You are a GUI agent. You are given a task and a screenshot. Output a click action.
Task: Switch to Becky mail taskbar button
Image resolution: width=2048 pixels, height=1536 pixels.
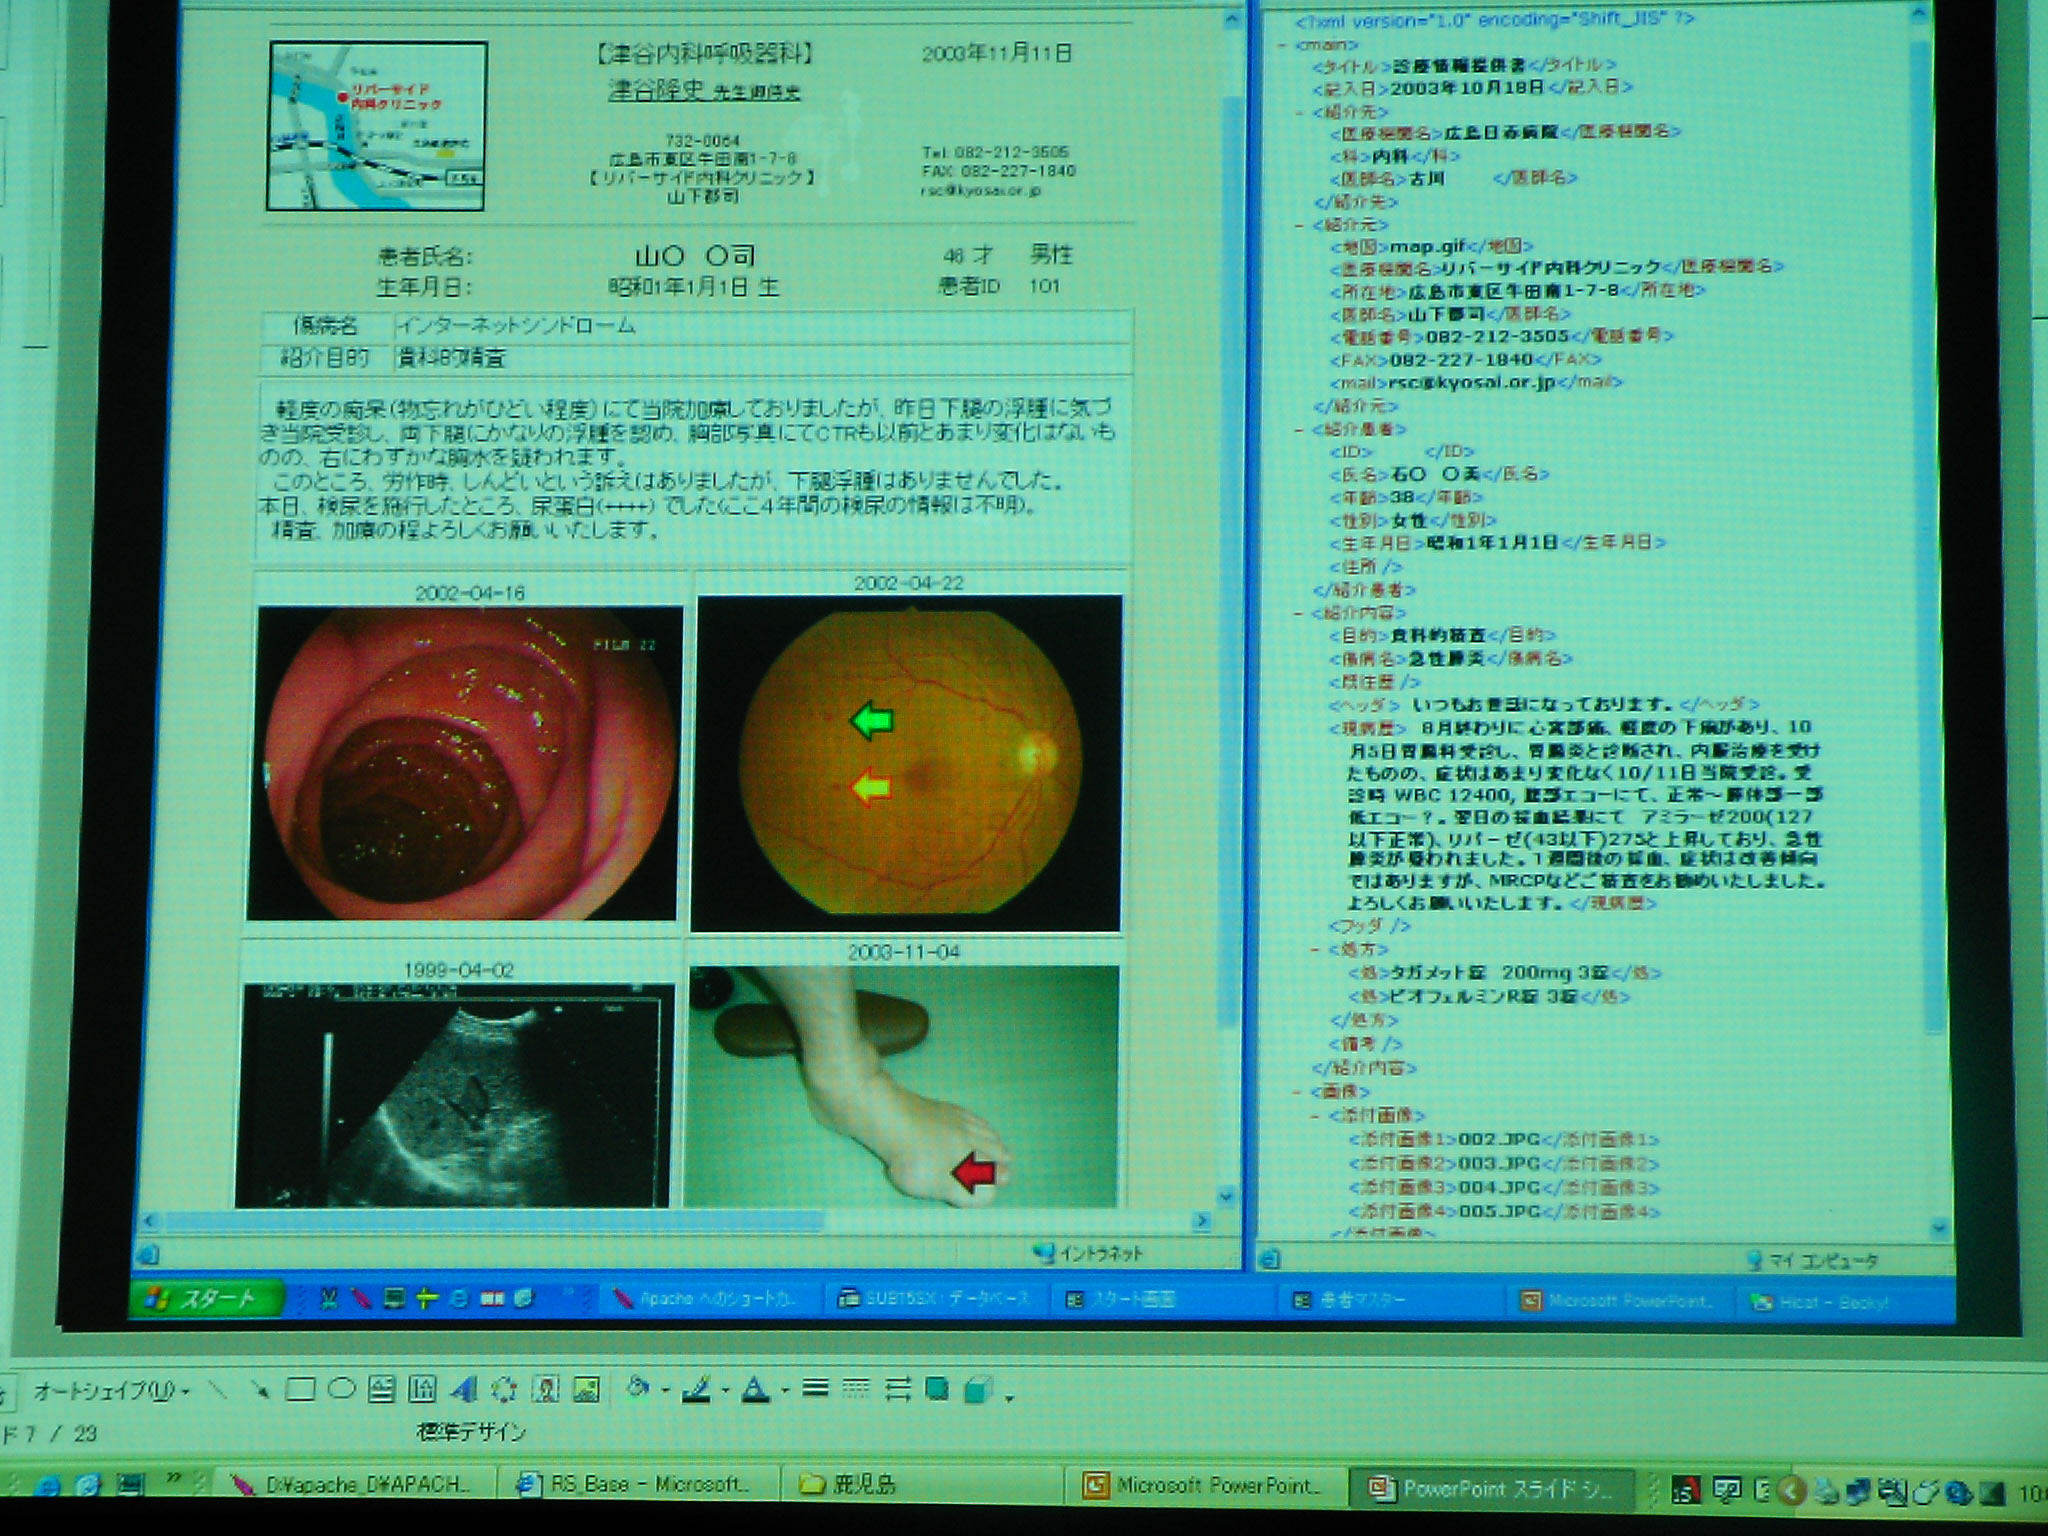[x=1842, y=1302]
